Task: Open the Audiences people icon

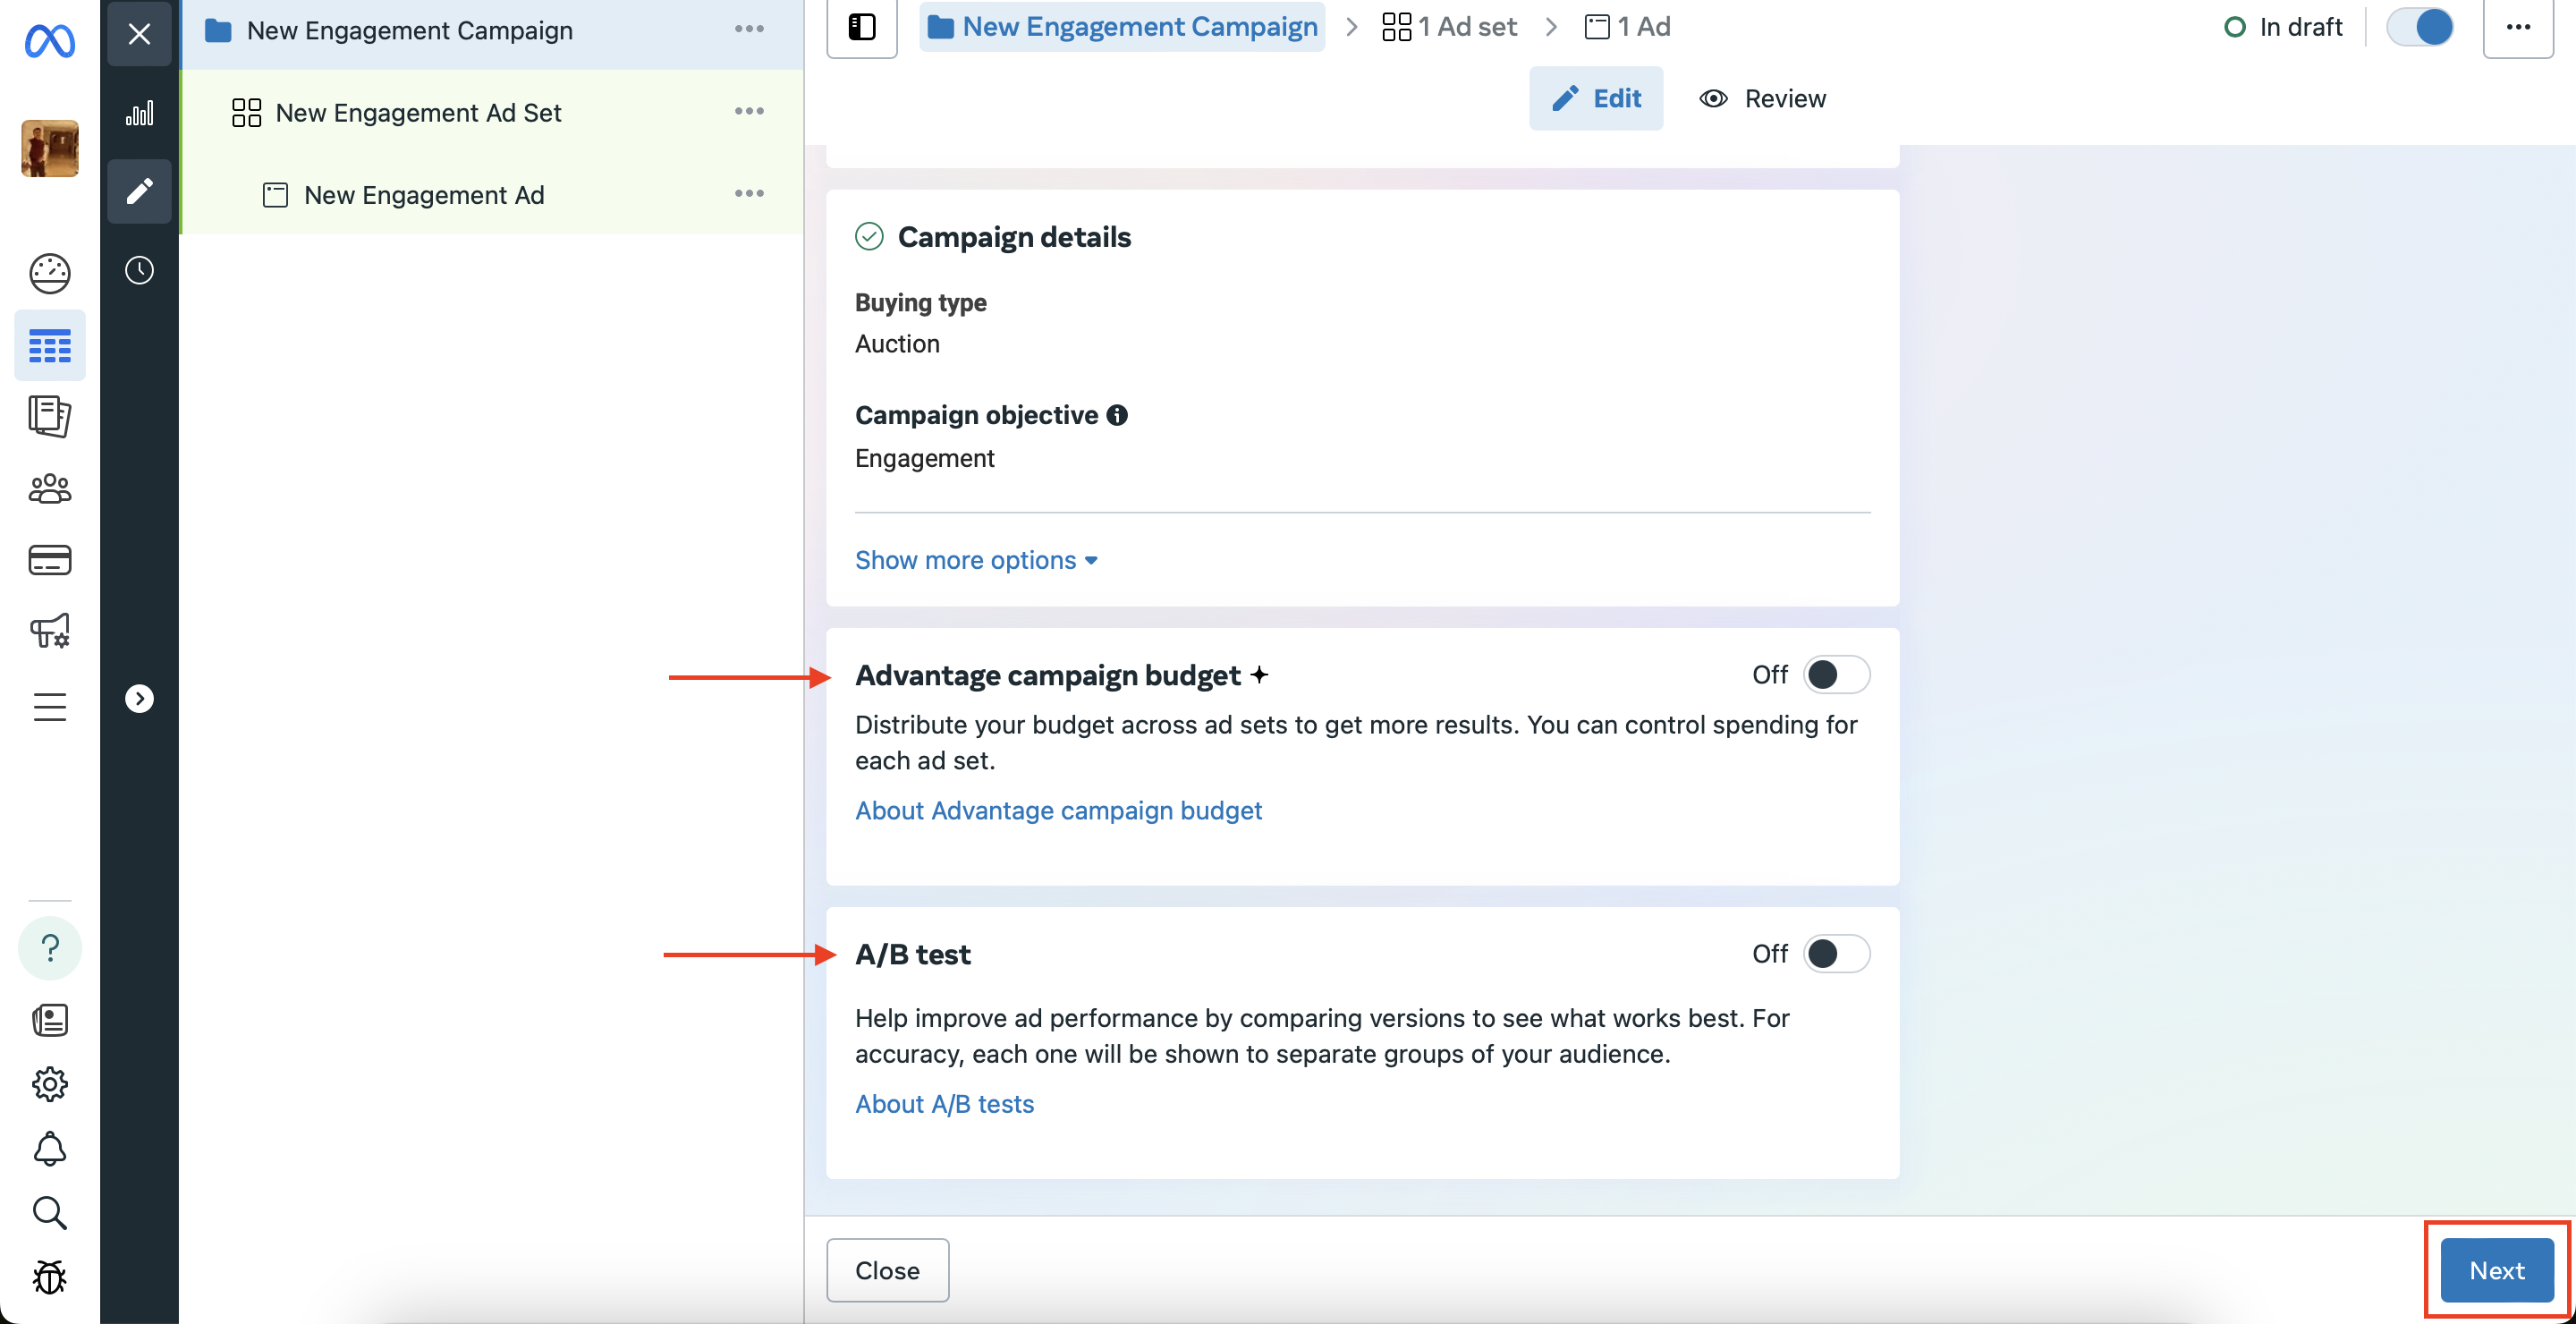Action: click(49, 489)
